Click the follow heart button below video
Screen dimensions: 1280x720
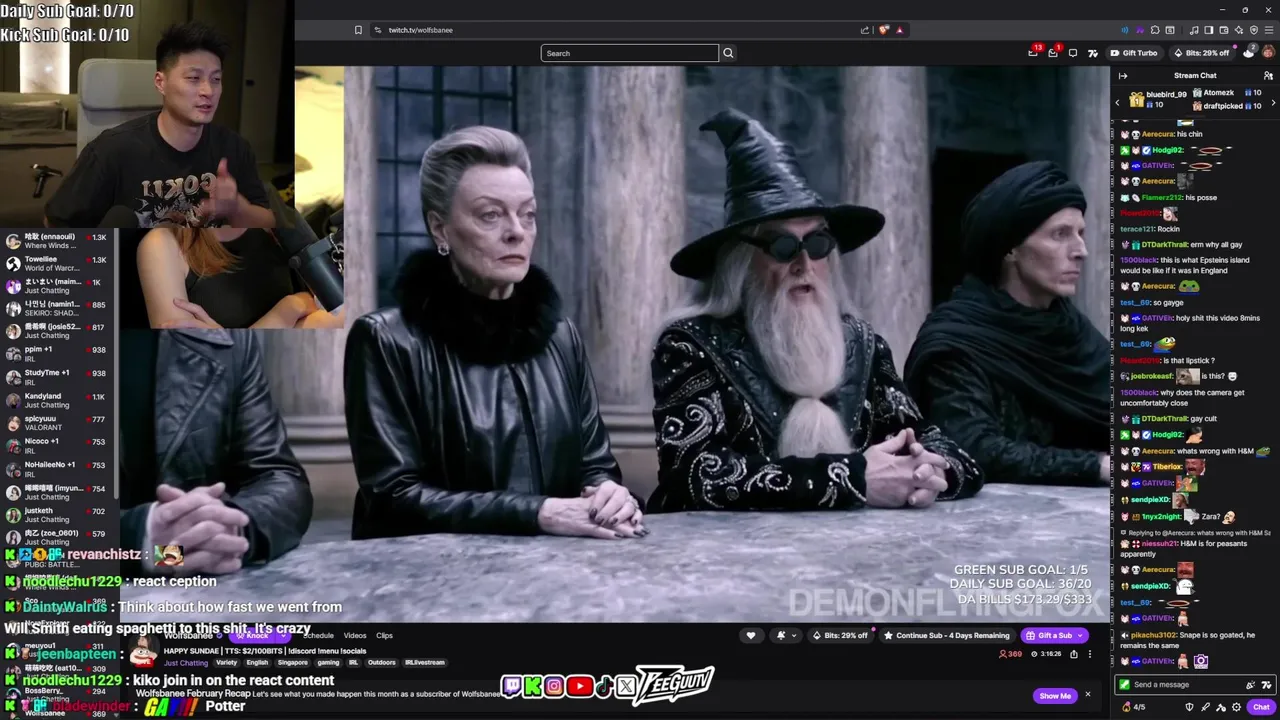point(751,635)
